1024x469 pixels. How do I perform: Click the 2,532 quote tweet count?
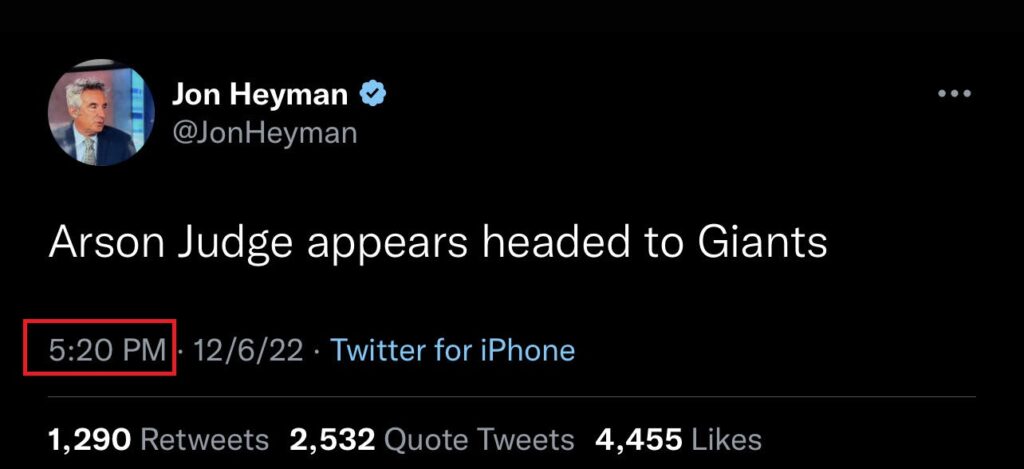click(x=332, y=440)
